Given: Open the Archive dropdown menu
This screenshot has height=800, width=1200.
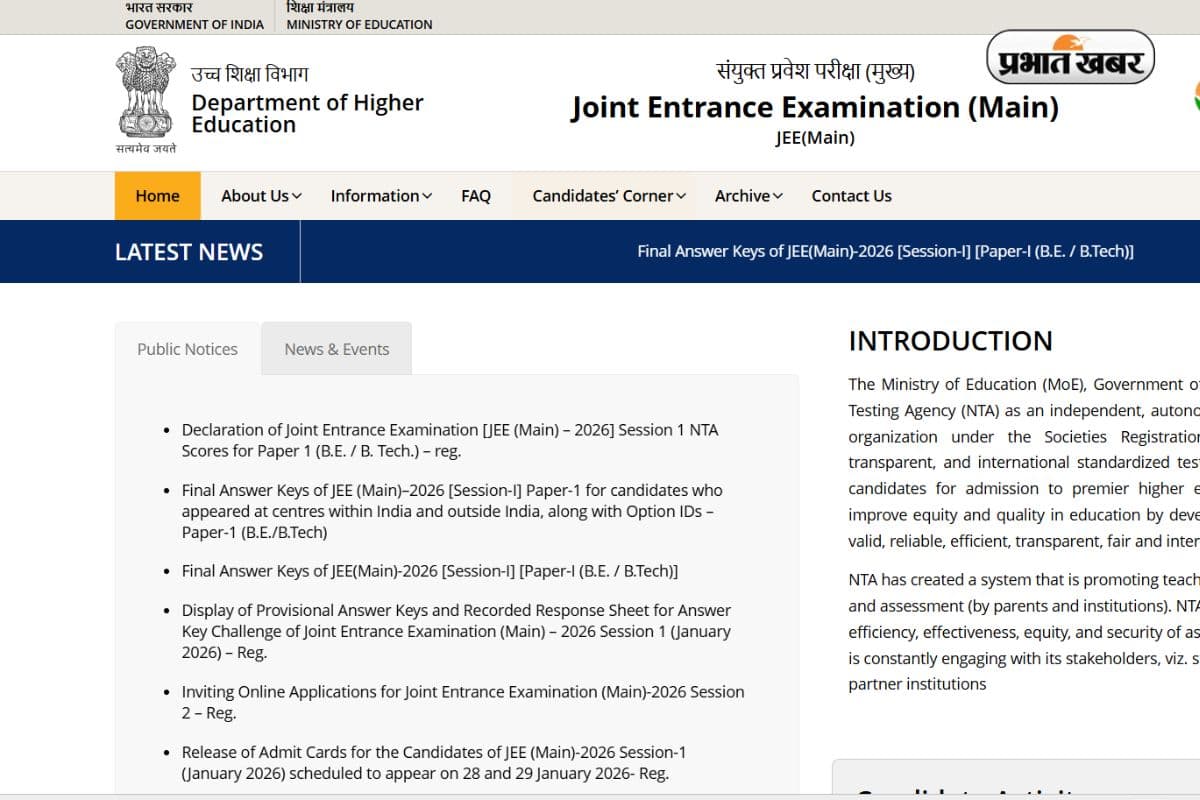Looking at the screenshot, I should tap(747, 196).
